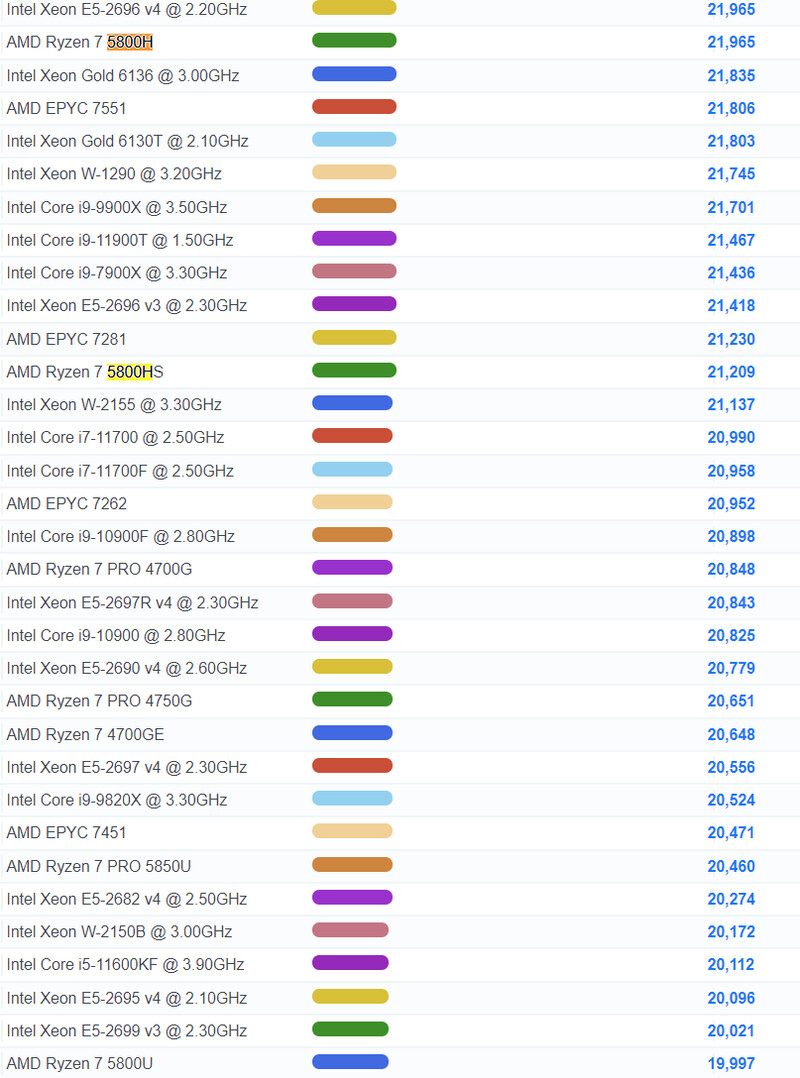Click score 20,848

click(731, 569)
